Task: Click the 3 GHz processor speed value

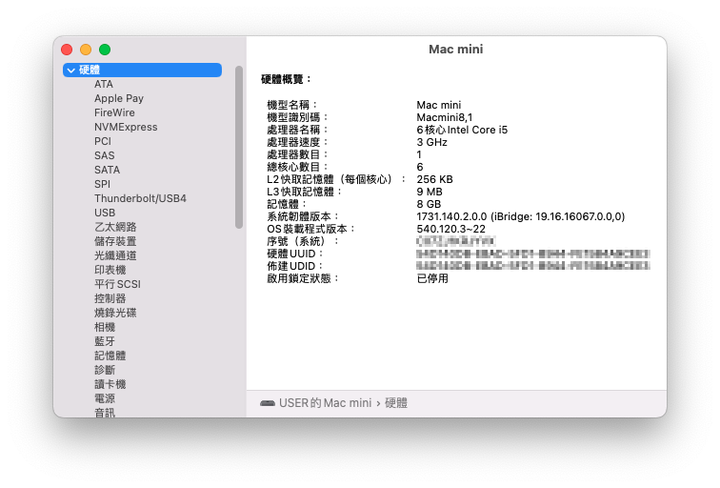Action: (x=432, y=142)
